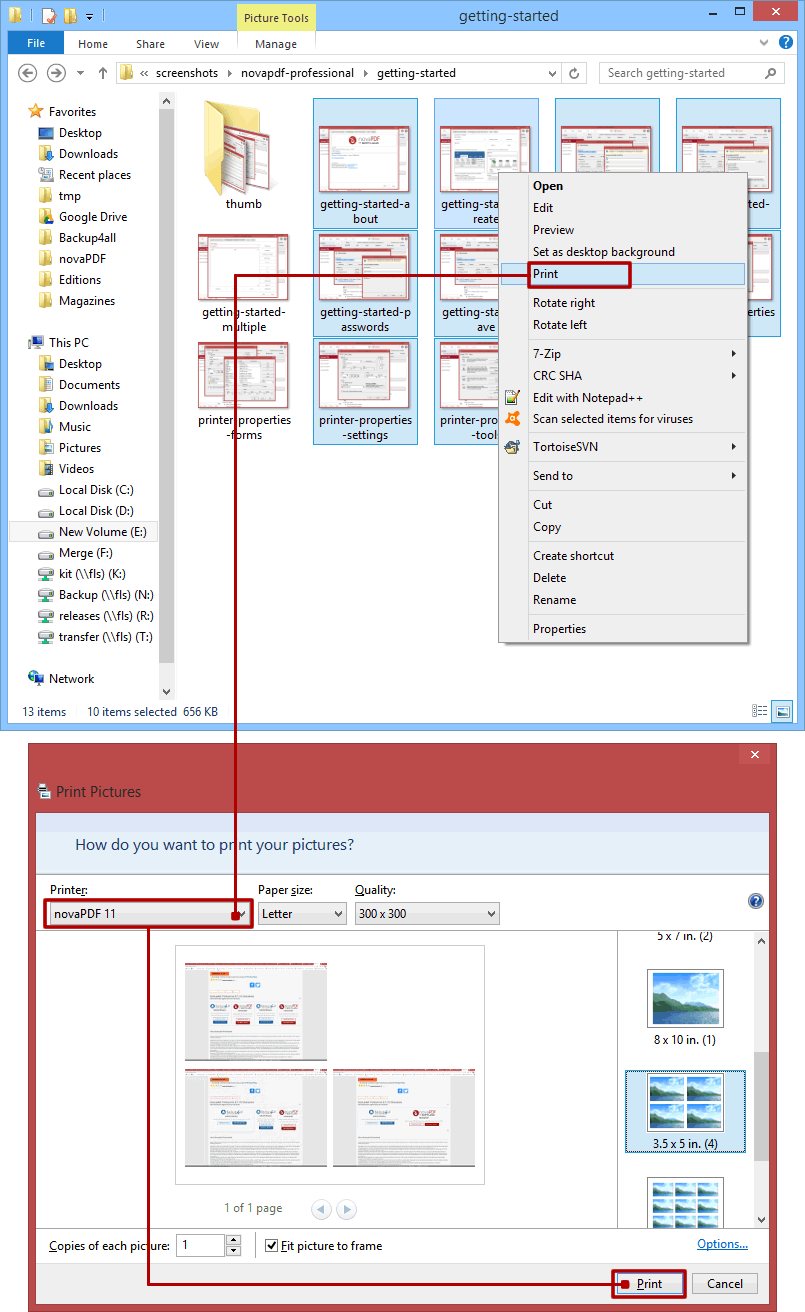Select Rotate right in context menu

pyautogui.click(x=564, y=303)
